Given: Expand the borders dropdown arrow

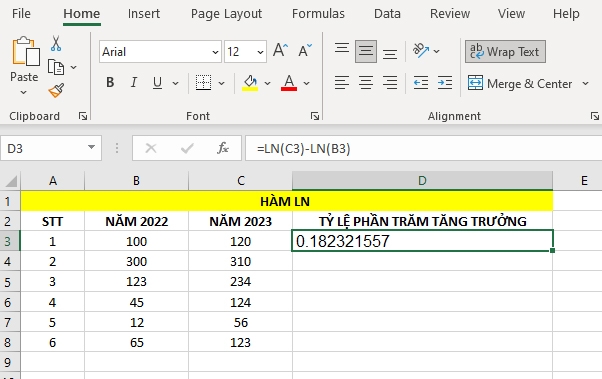Looking at the screenshot, I should (222, 83).
